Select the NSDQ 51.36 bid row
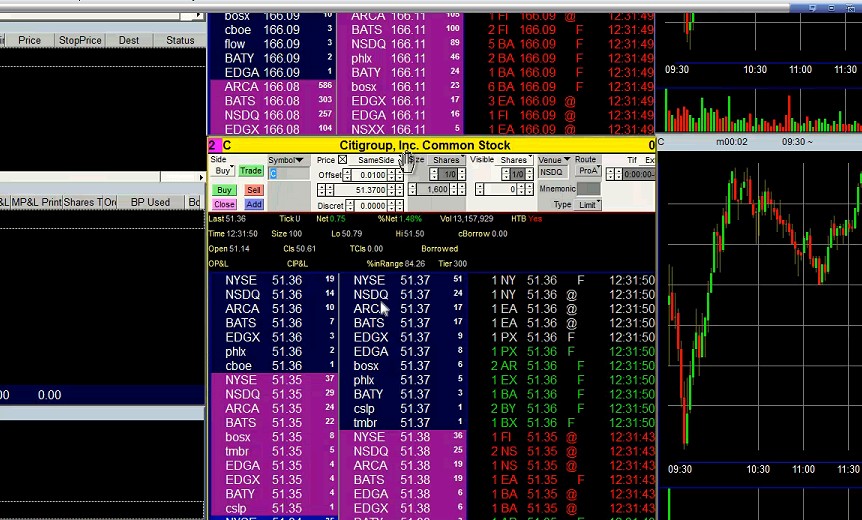 274,295
